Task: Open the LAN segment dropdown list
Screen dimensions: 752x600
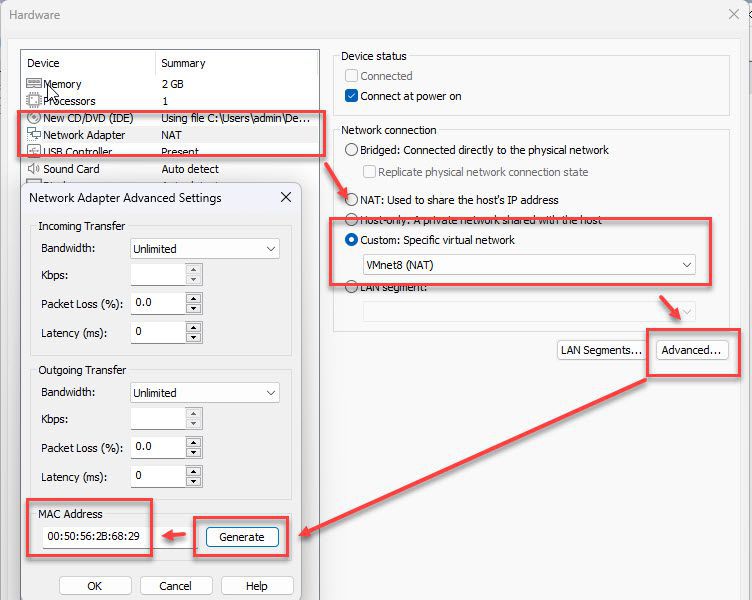Action: point(529,312)
